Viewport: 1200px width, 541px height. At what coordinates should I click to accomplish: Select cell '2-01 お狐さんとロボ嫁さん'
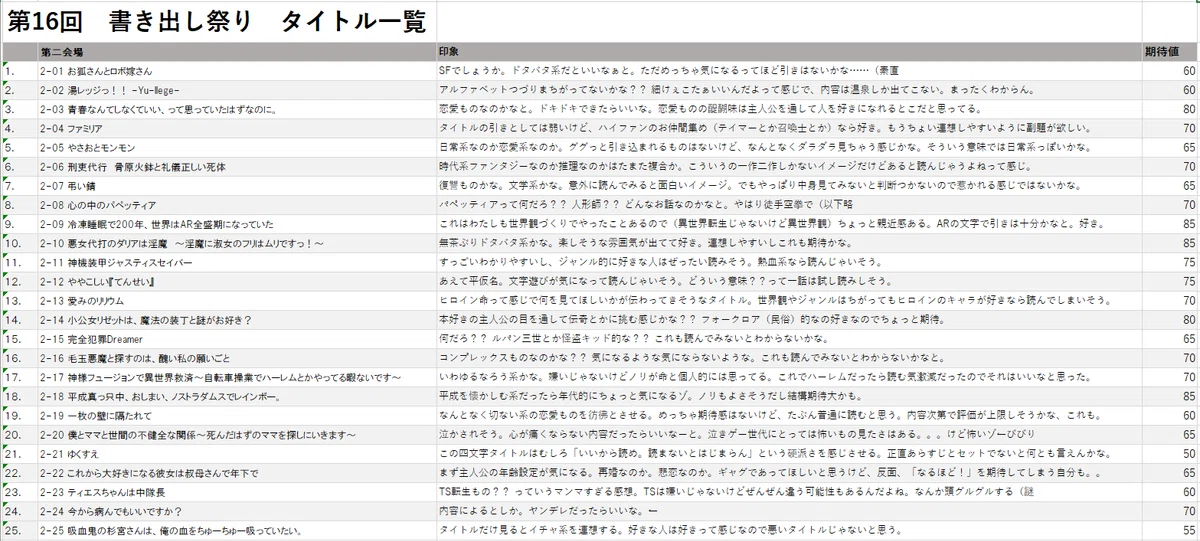point(237,71)
